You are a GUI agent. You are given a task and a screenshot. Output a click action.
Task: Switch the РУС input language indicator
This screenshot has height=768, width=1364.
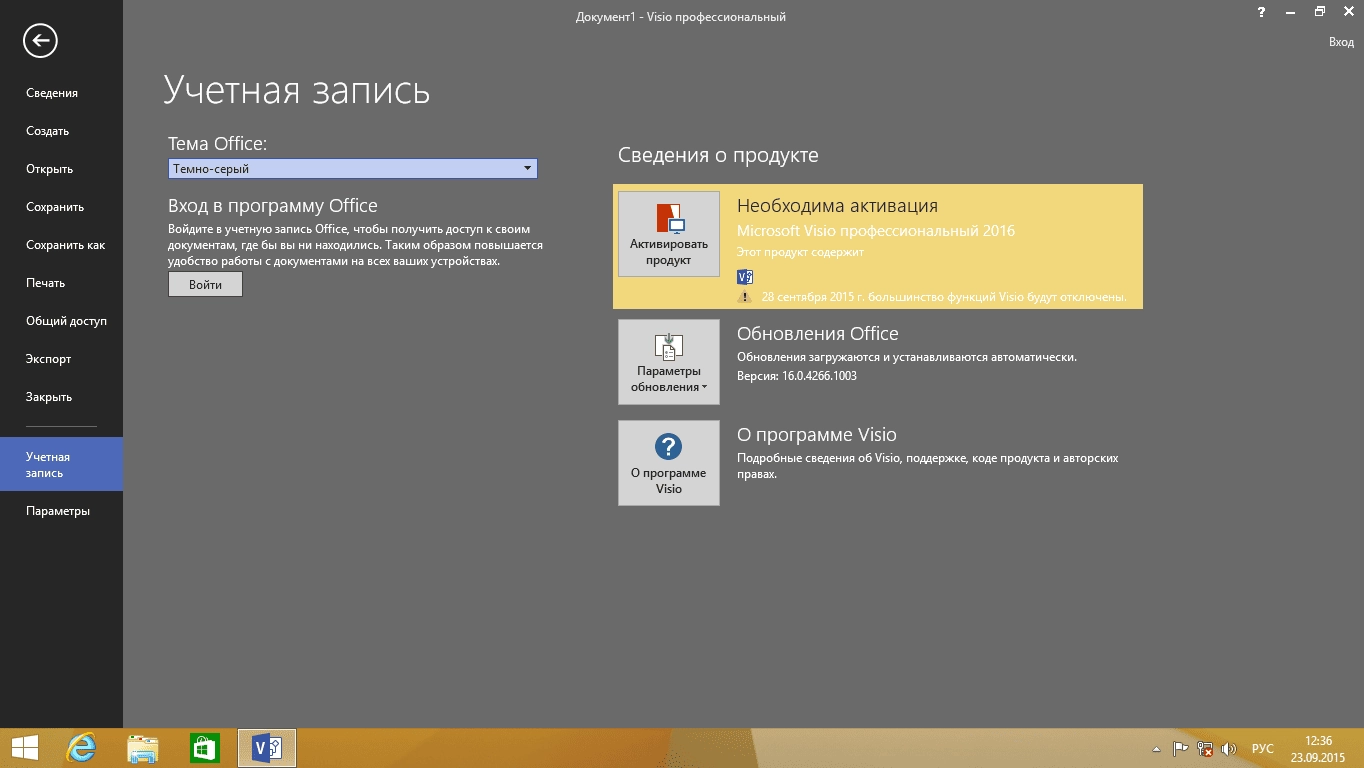pos(1263,749)
